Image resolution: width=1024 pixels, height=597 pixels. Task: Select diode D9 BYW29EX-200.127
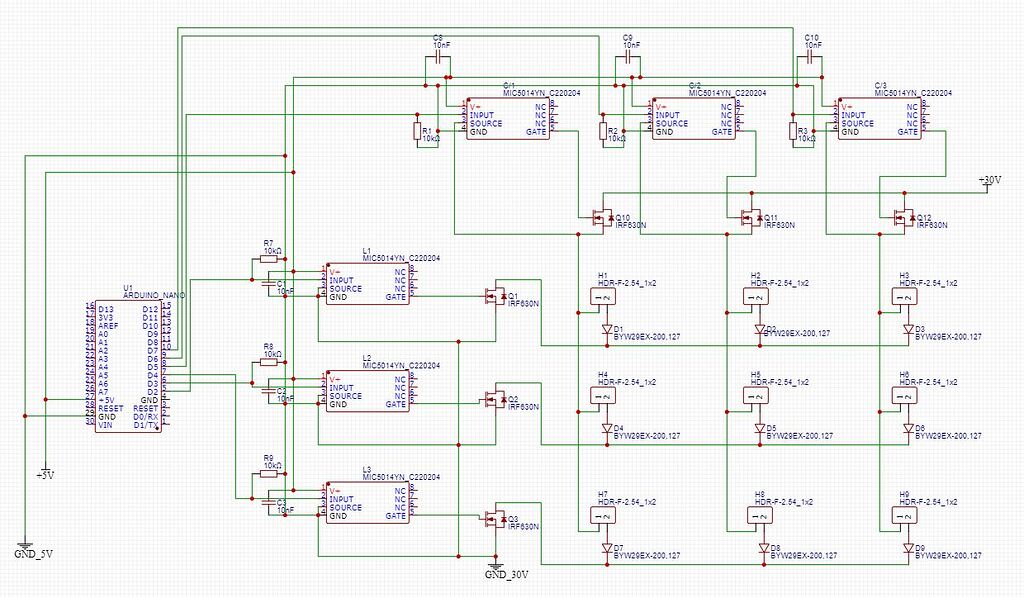pyautogui.click(x=908, y=548)
